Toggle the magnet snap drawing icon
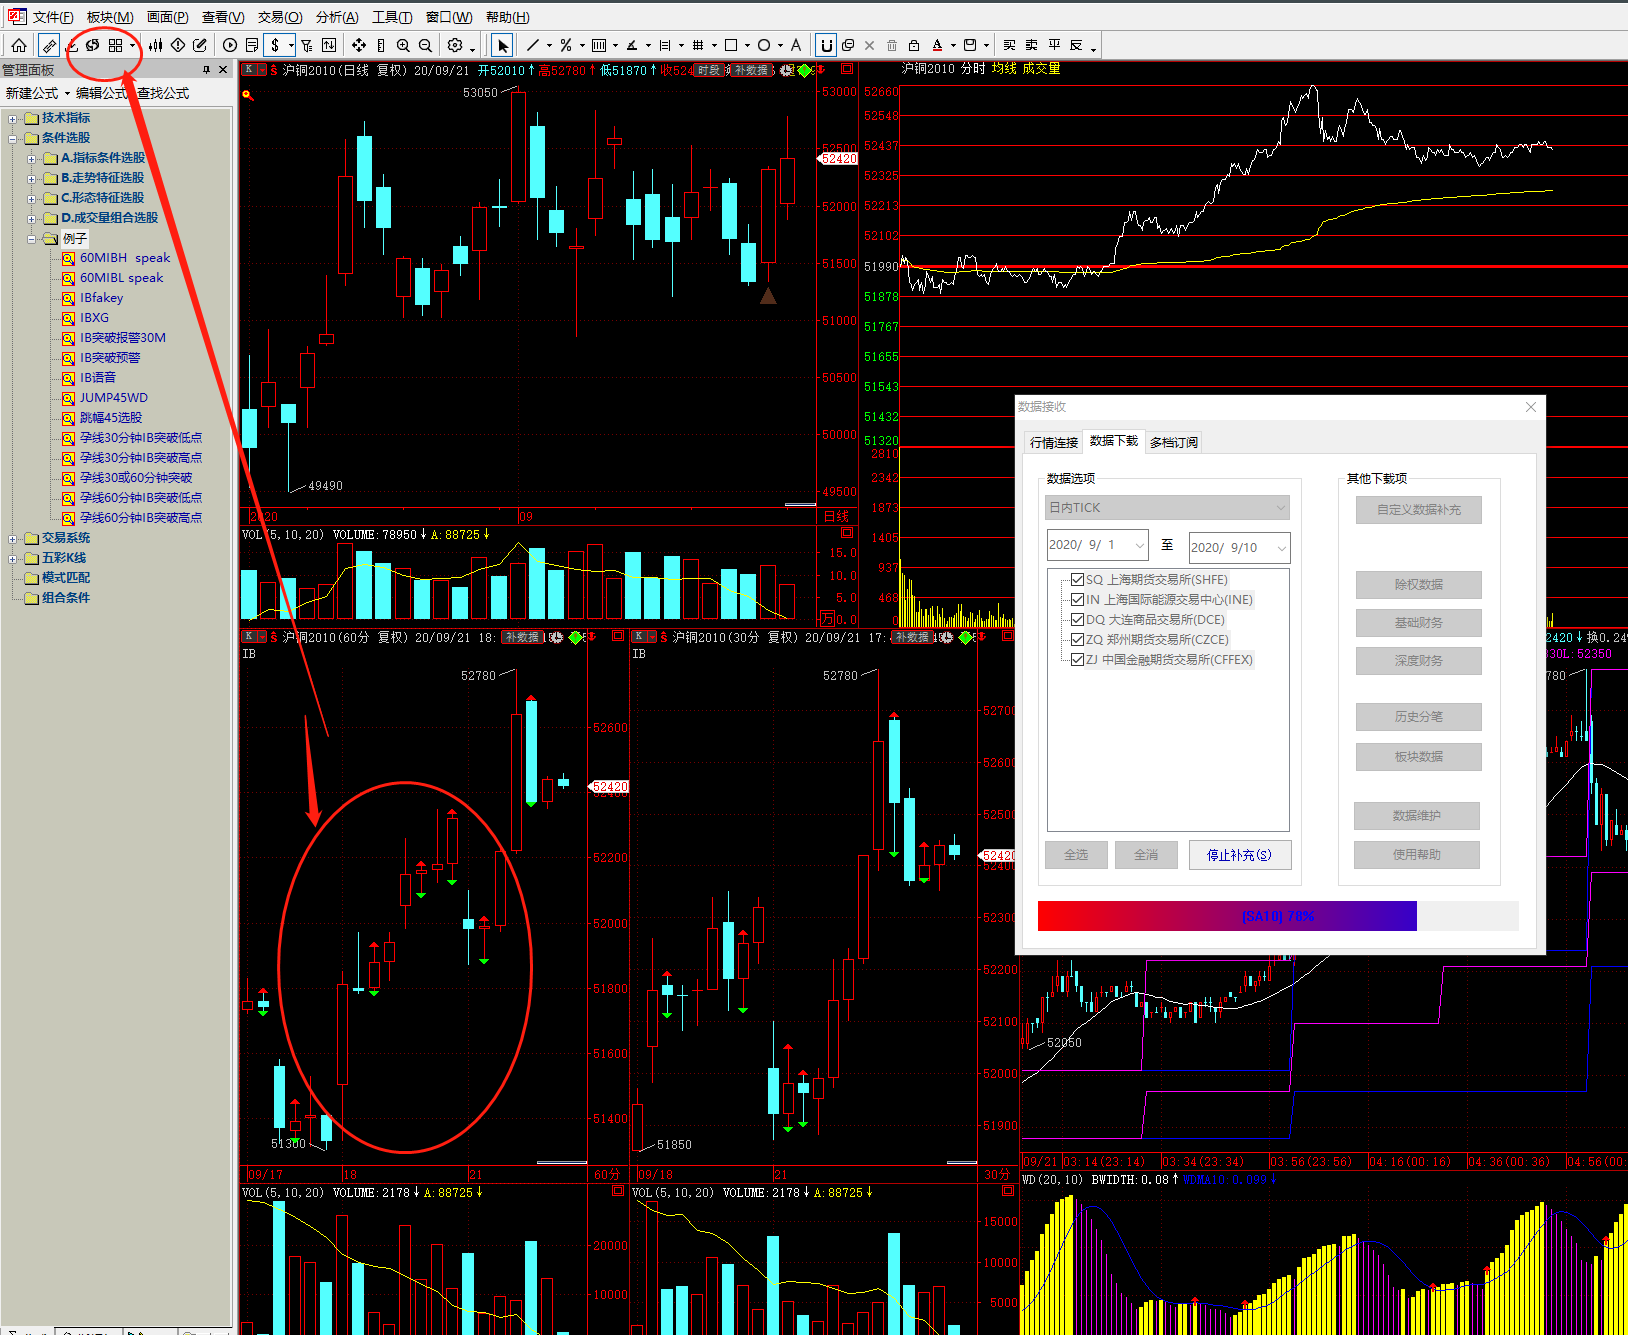Screen dimensions: 1628x1335 point(826,45)
